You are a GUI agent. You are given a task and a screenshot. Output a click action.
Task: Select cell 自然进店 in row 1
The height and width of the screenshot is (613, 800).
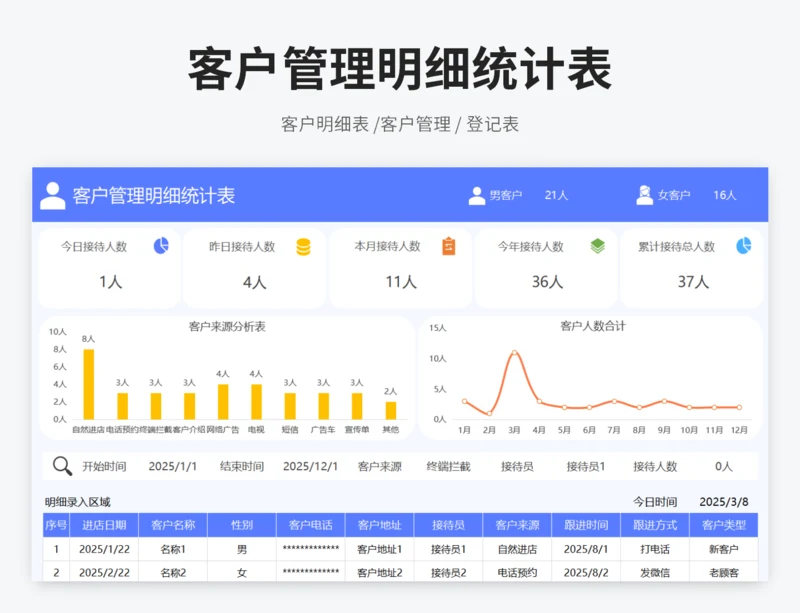(x=517, y=549)
